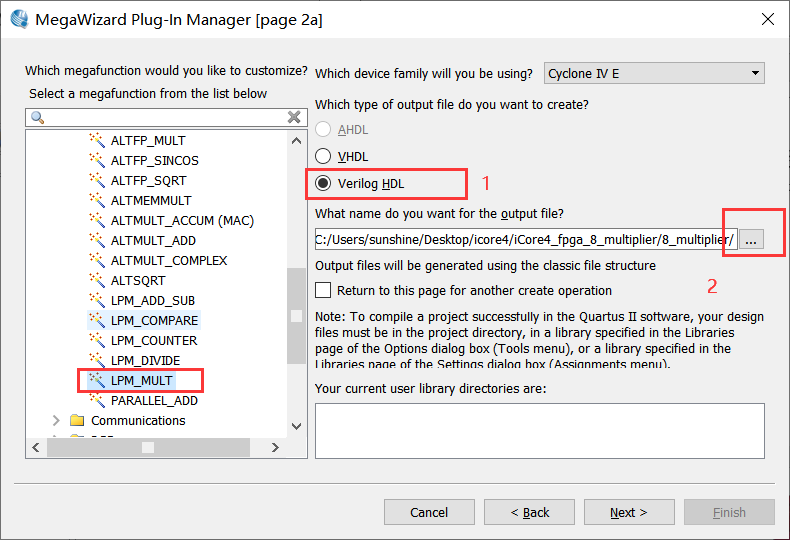Click the wand icon next to ALTSQRT
This screenshot has height=540, width=790.
97,280
